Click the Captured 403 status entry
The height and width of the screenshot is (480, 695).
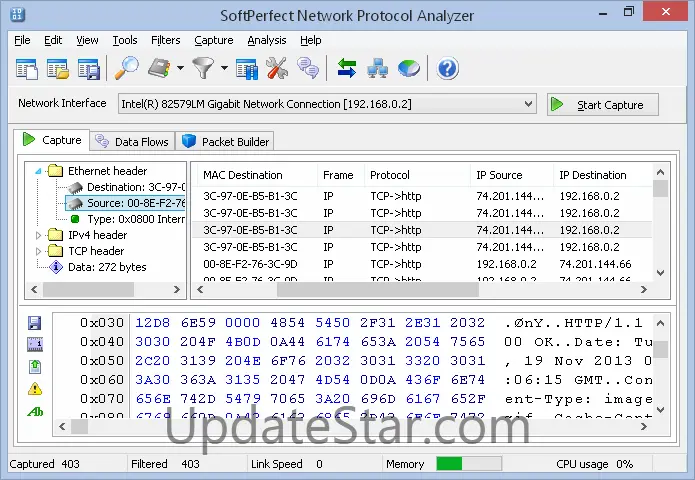(x=44, y=464)
